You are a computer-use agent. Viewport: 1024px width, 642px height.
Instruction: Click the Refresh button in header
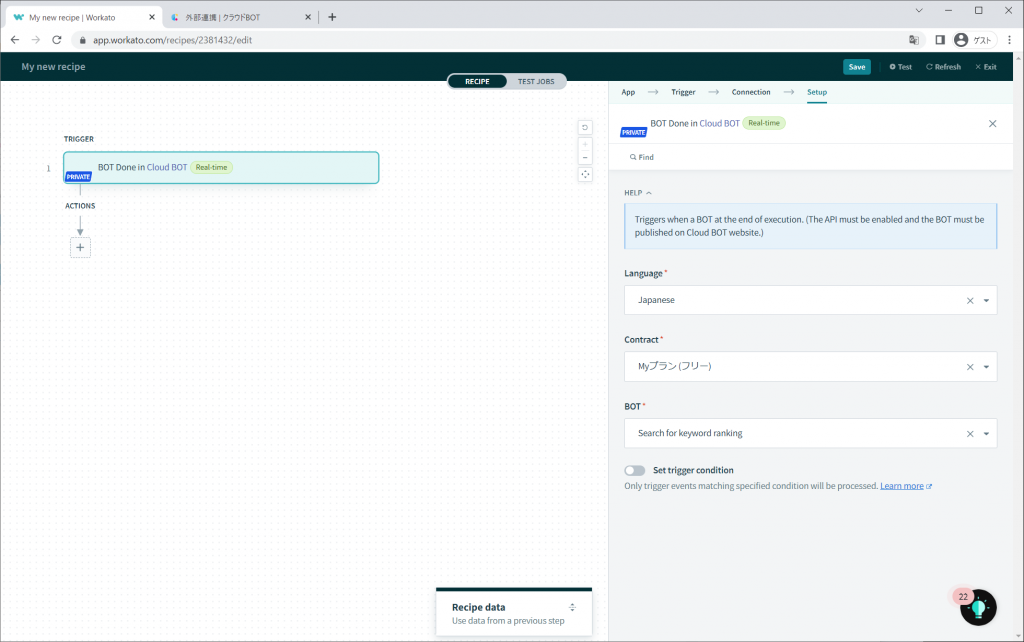tap(943, 67)
